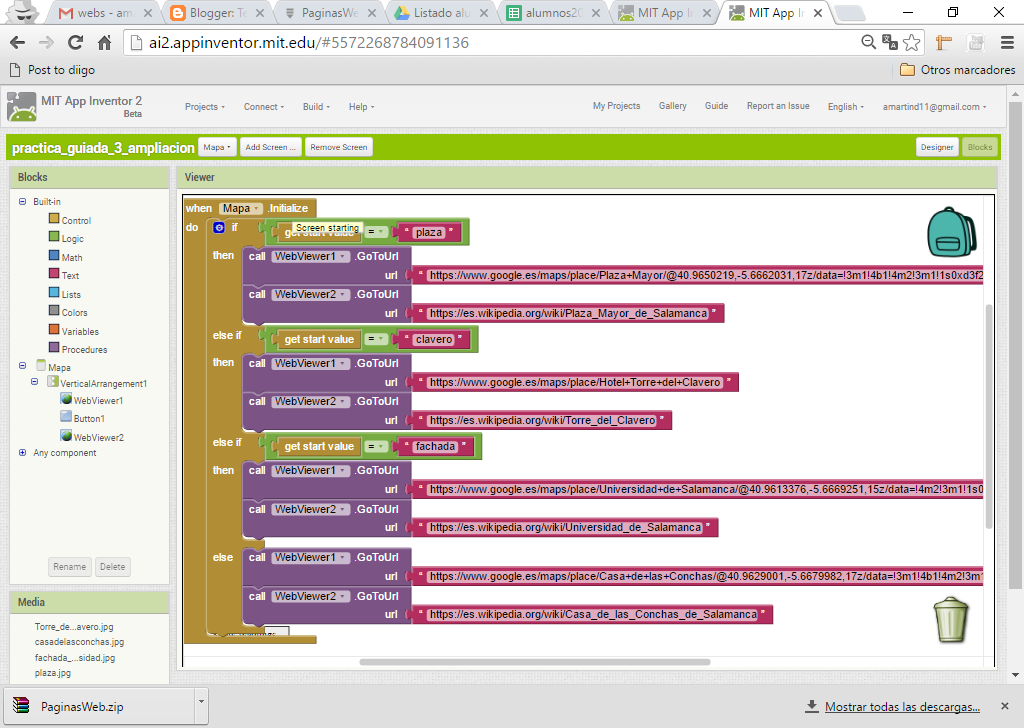
Task: Click the Remove Screen button
Action: click(338, 147)
